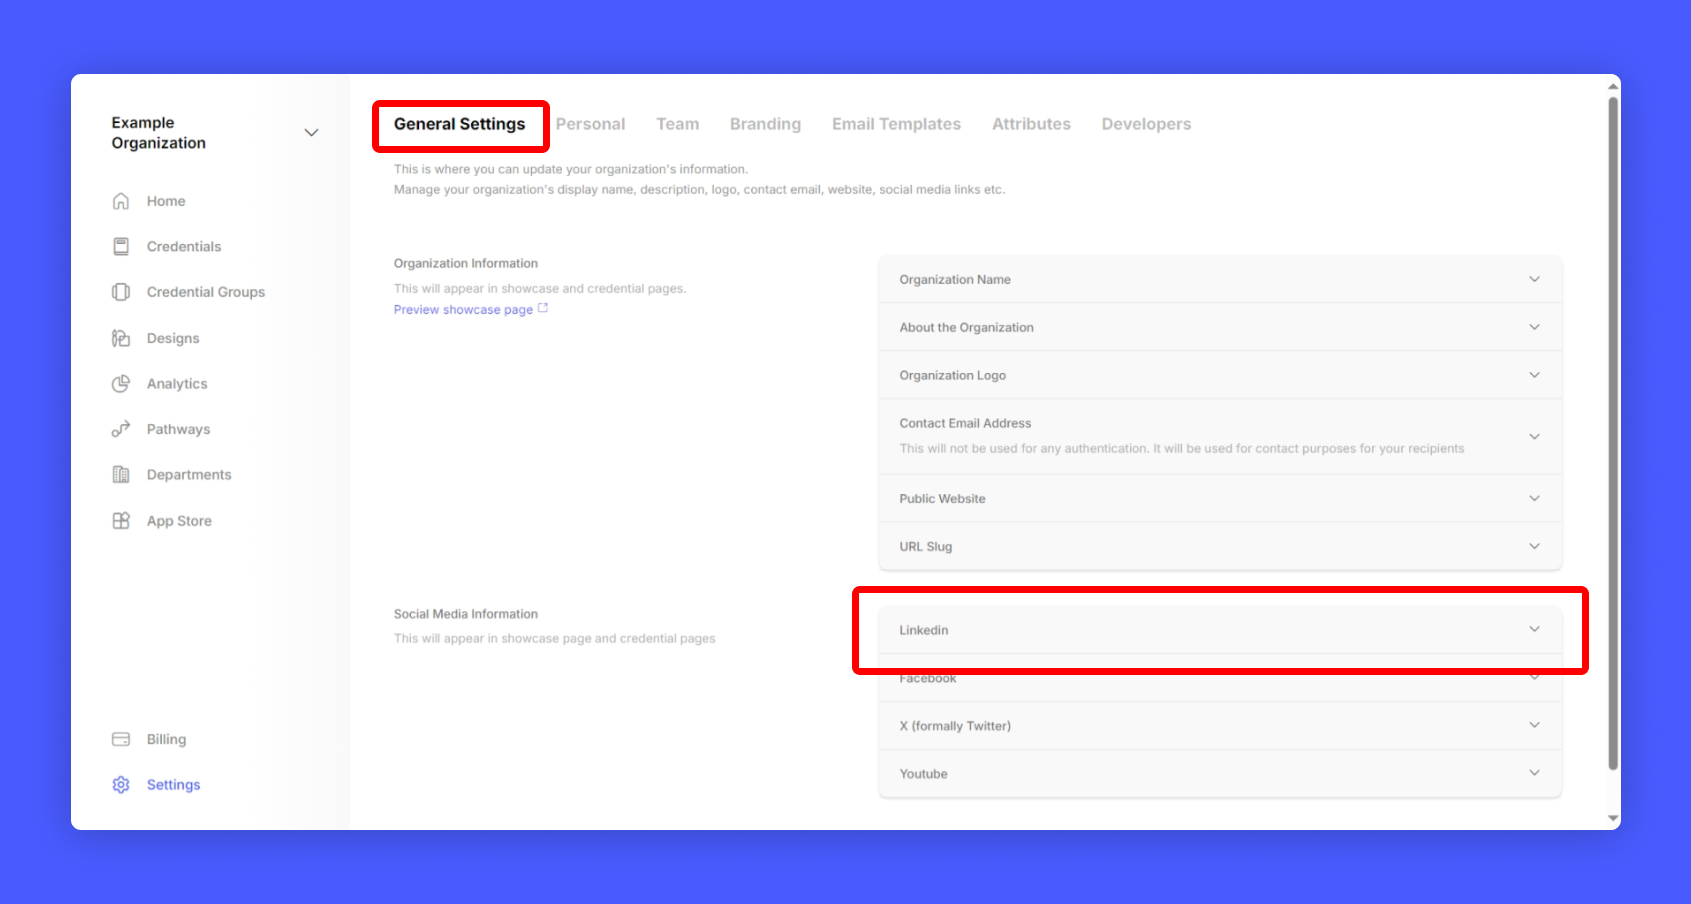This screenshot has height=904, width=1691.
Task: Click the Billing card icon
Action: 121,739
